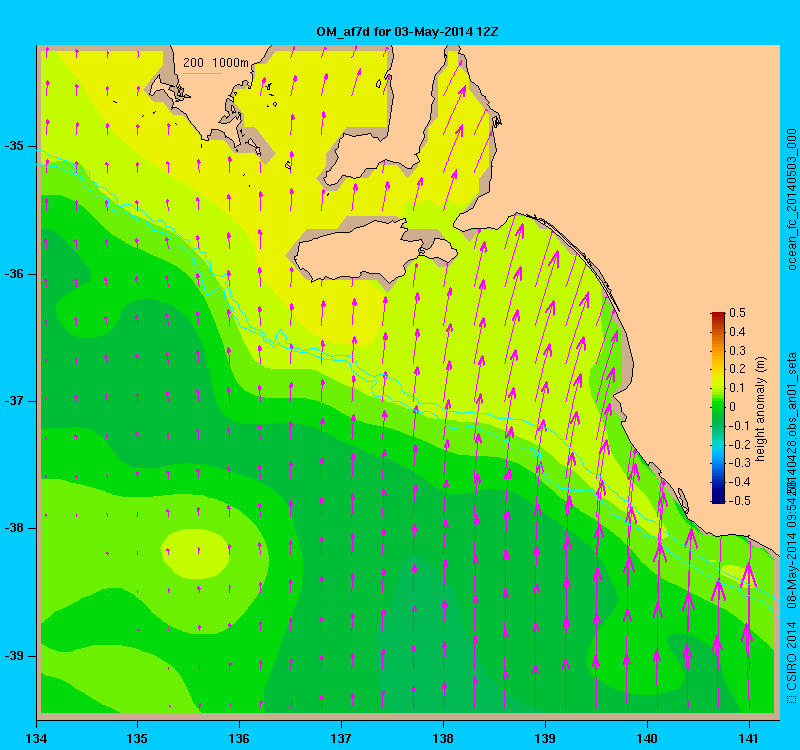Click longitude axis label '134'
The image size is (800, 750).
[36, 738]
